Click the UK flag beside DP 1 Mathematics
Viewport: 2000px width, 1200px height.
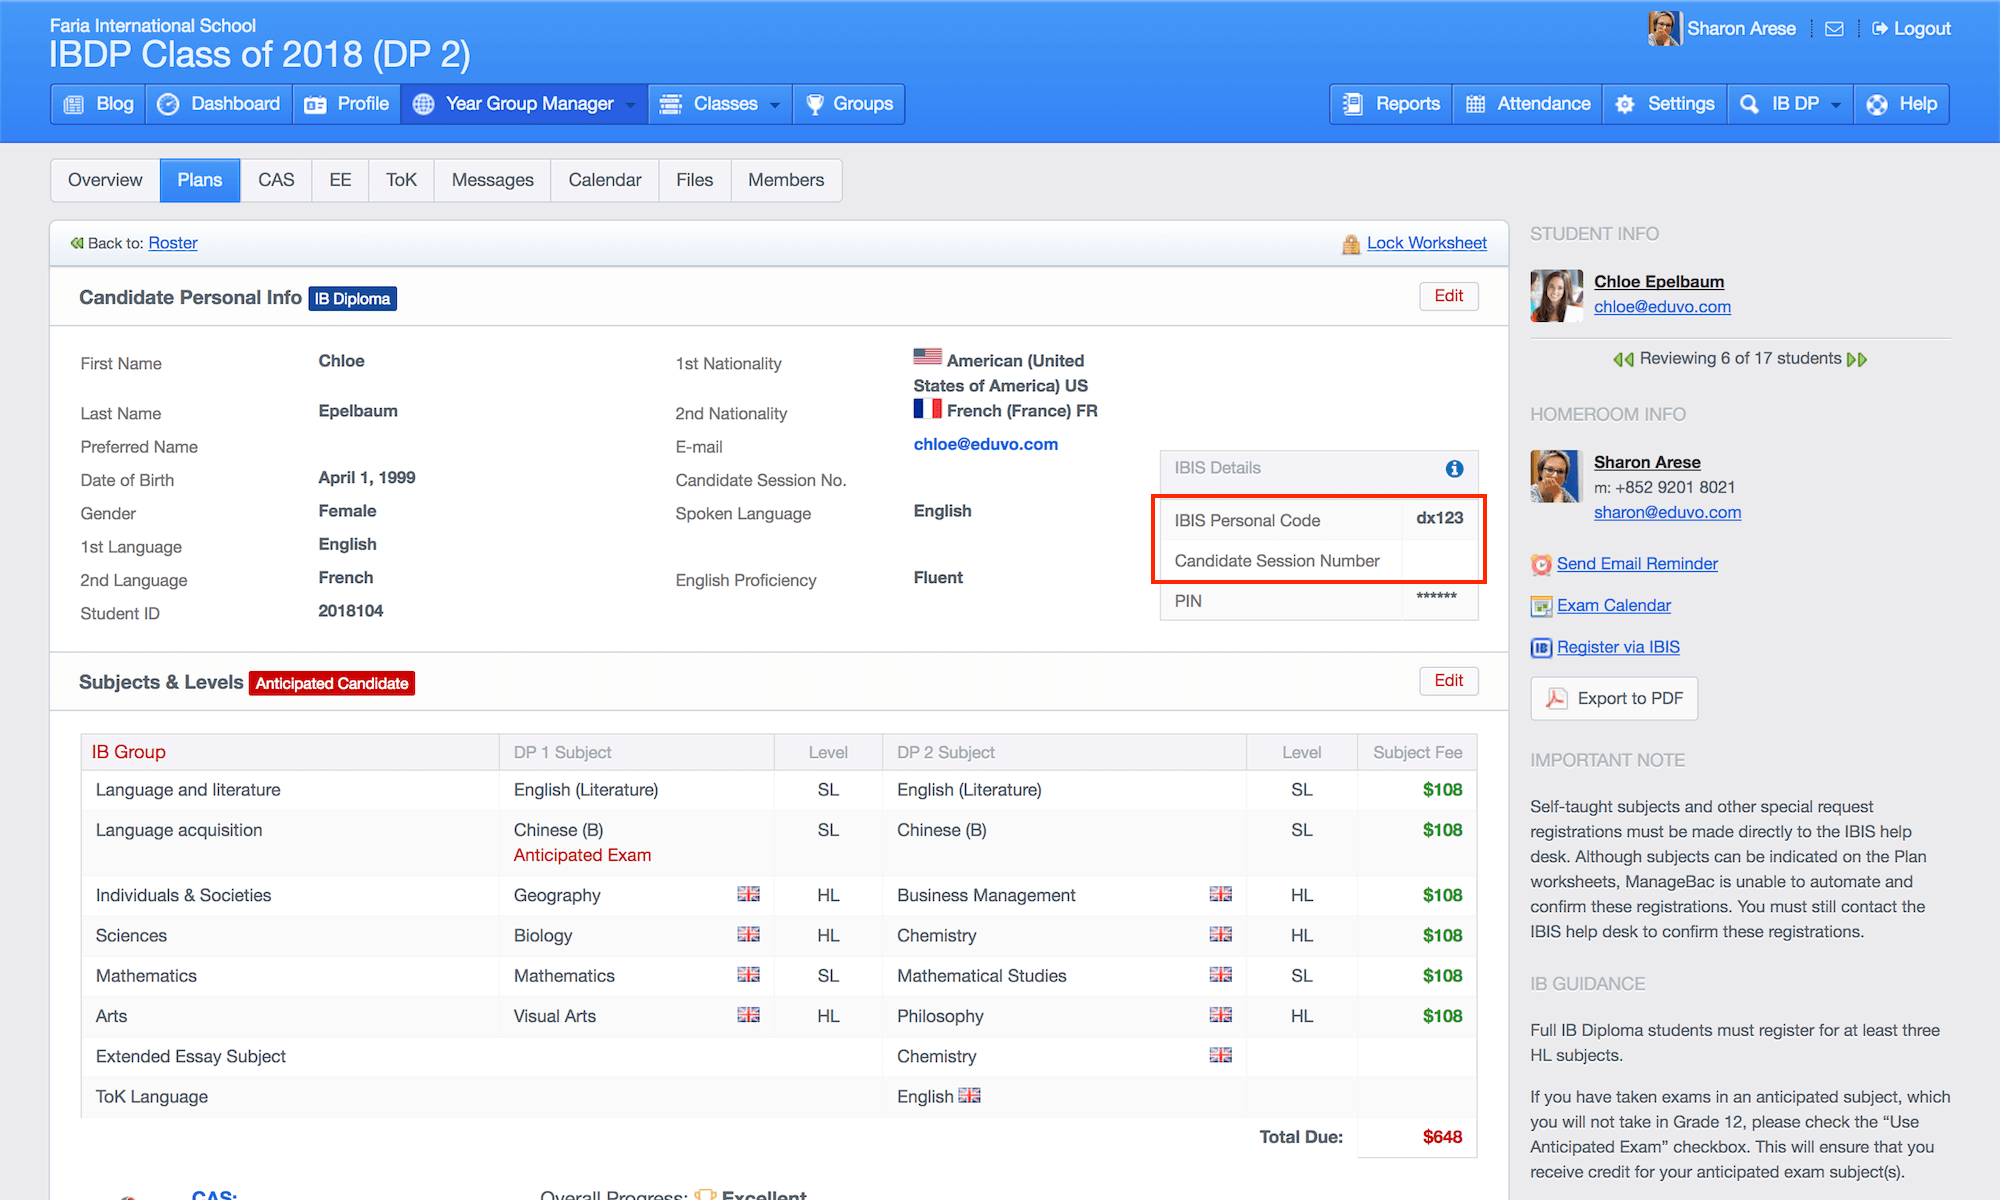(748, 974)
